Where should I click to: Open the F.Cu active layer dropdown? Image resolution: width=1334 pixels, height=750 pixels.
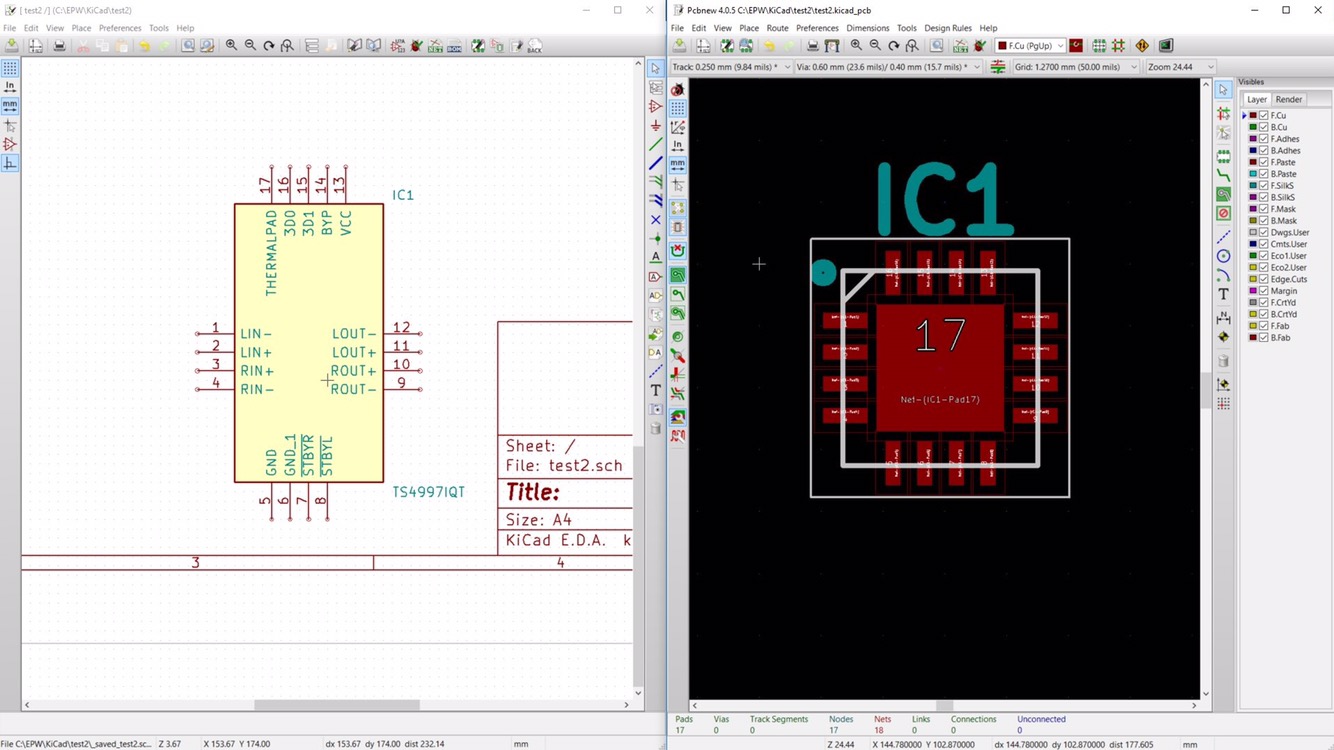[1030, 46]
